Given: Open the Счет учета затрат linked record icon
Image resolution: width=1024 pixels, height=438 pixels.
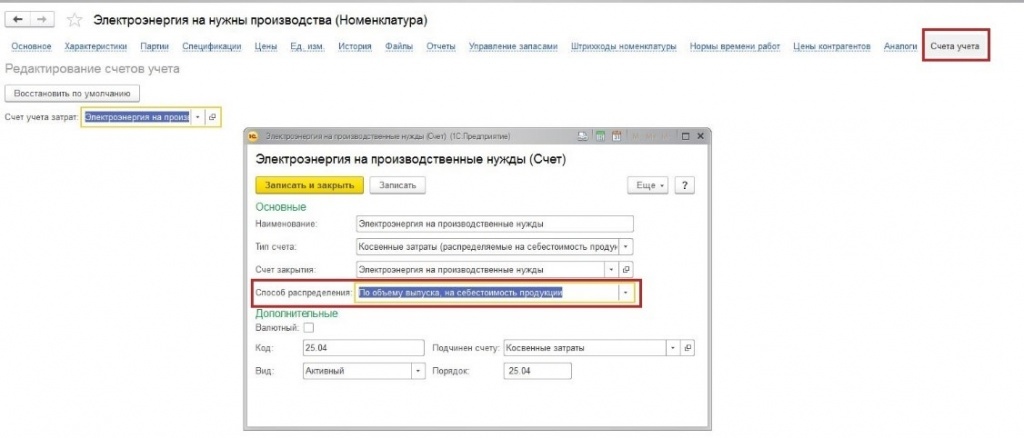Looking at the screenshot, I should [213, 117].
